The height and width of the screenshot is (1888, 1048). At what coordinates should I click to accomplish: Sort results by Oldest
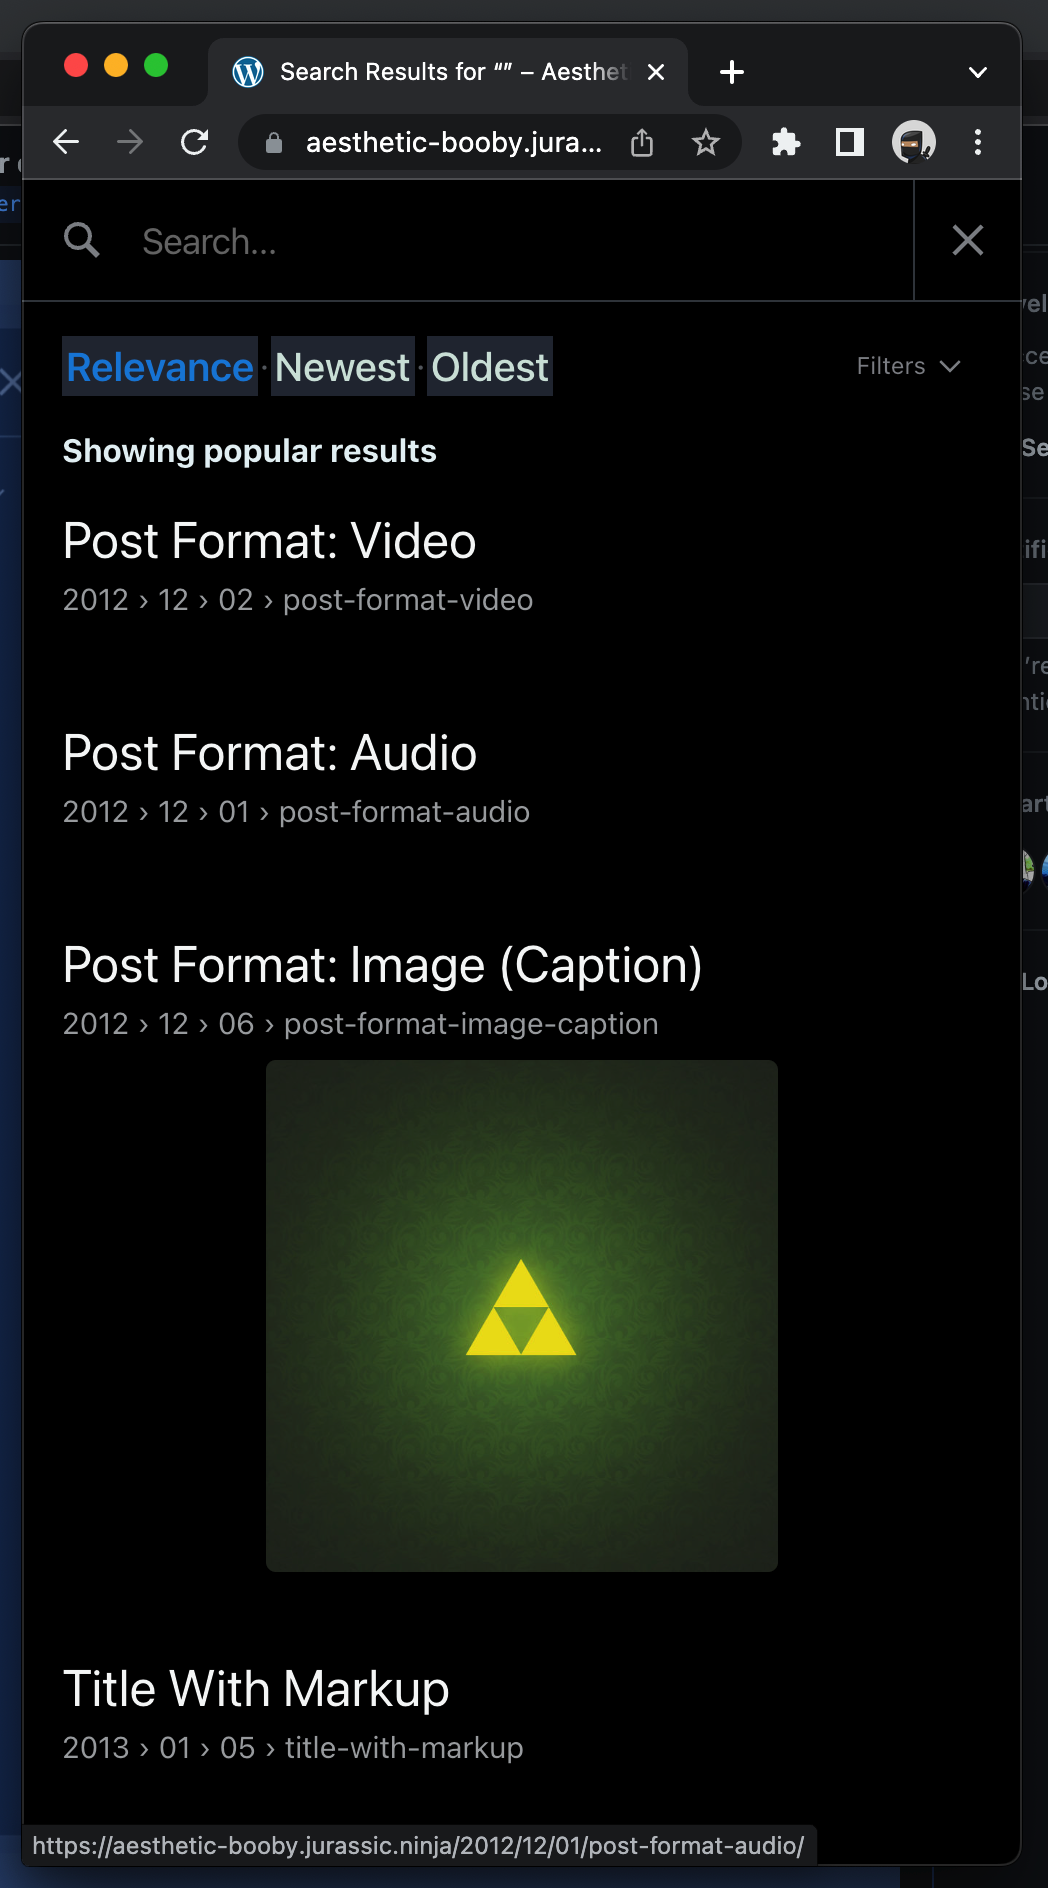(490, 367)
